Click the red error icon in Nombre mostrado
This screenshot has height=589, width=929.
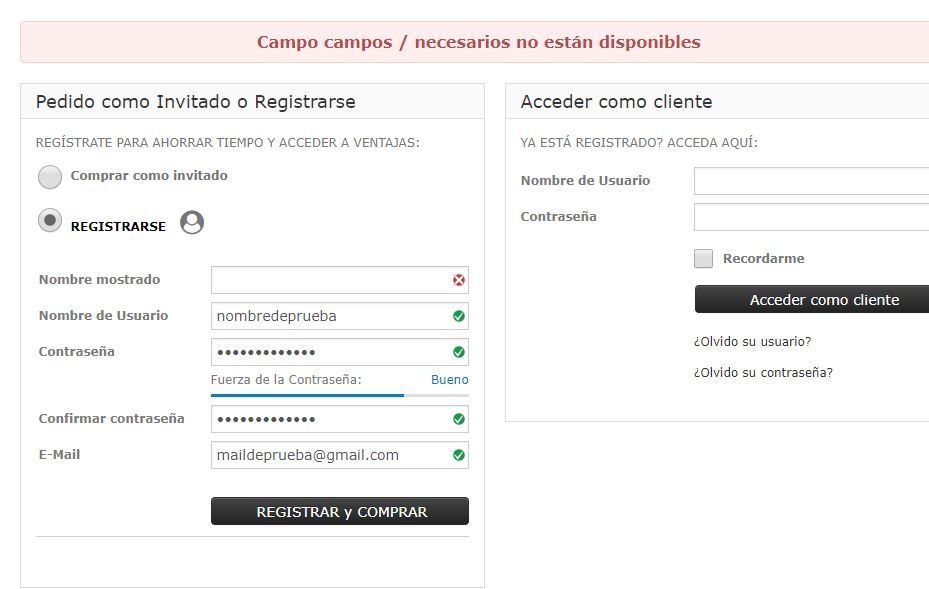pyautogui.click(x=459, y=280)
